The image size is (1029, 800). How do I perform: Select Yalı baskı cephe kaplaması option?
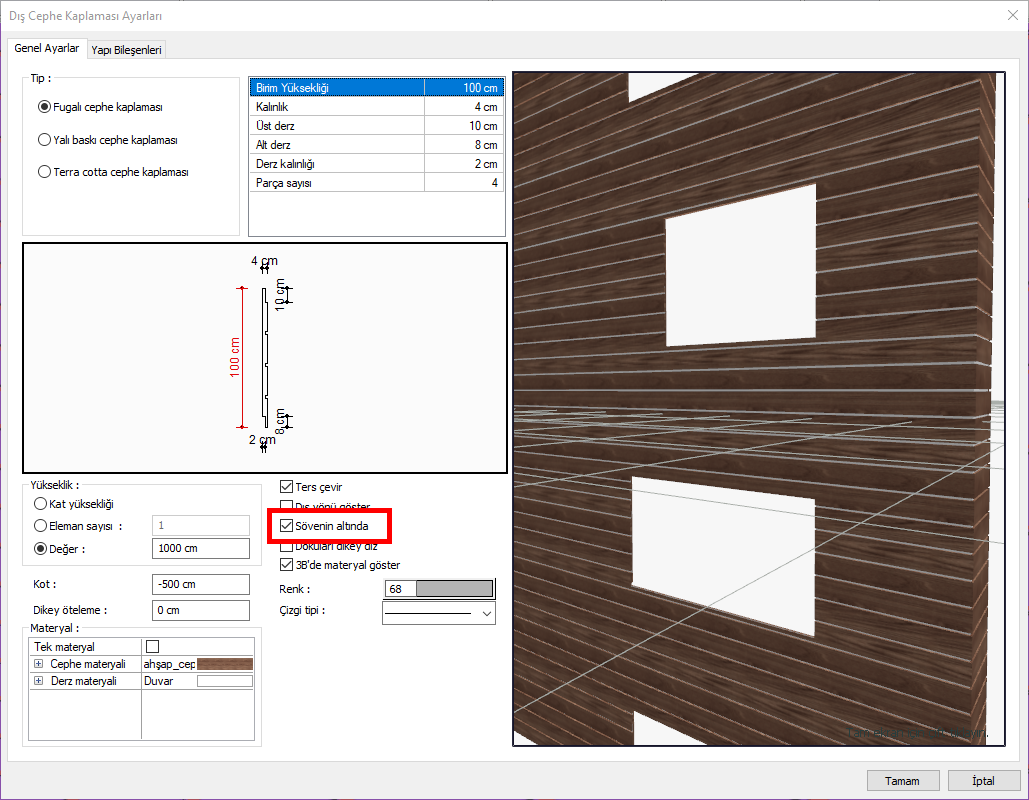[44, 140]
